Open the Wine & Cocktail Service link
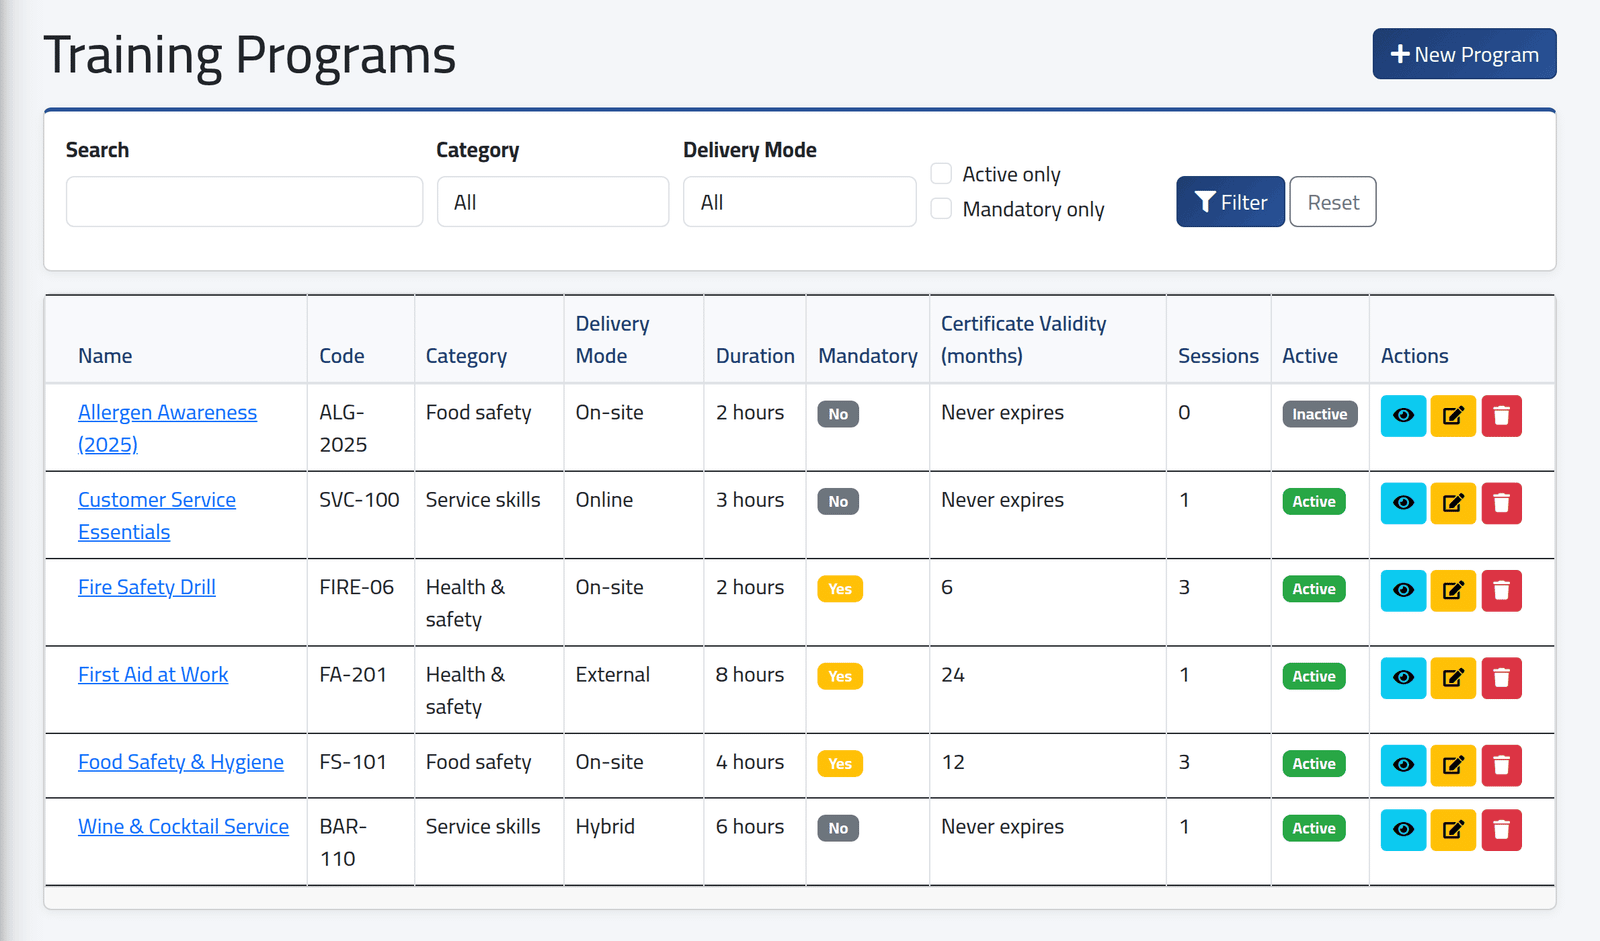The width and height of the screenshot is (1600, 941). 184,827
